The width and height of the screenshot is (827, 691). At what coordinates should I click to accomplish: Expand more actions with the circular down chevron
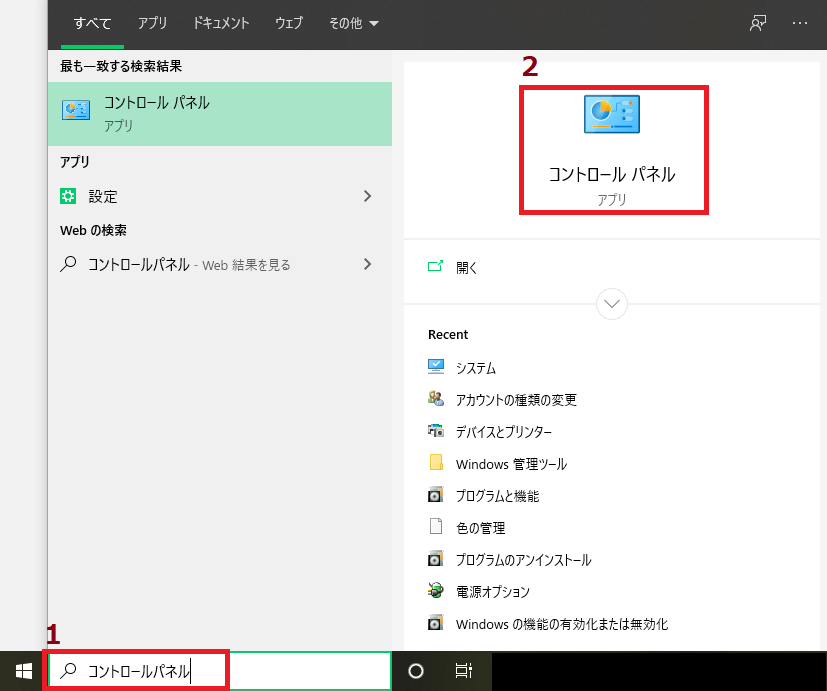click(612, 304)
